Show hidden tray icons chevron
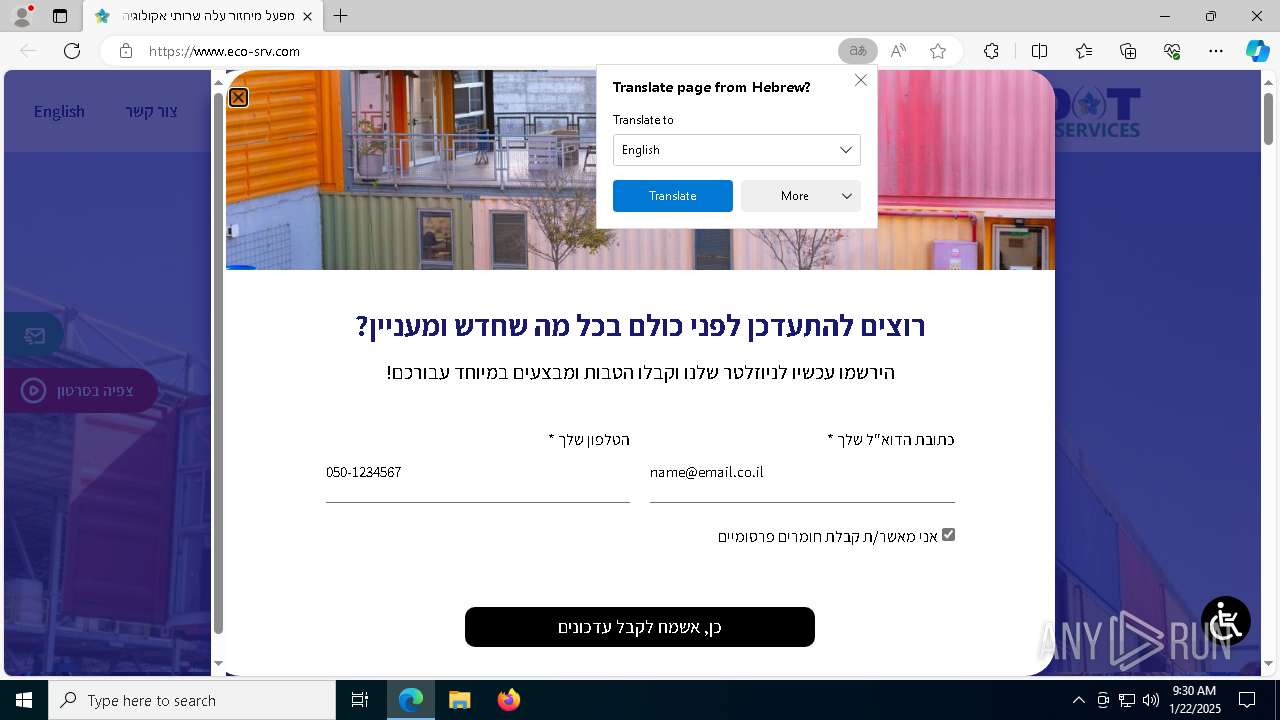The width and height of the screenshot is (1280, 720). click(x=1078, y=700)
